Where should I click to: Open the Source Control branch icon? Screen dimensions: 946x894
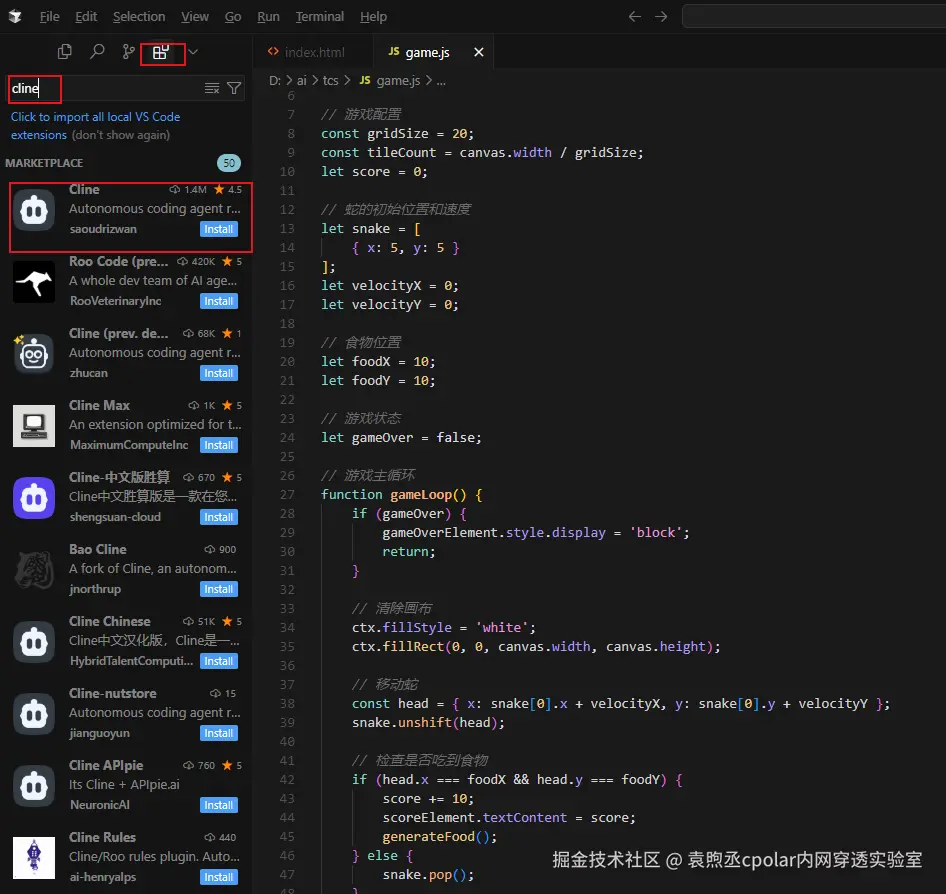(x=128, y=52)
